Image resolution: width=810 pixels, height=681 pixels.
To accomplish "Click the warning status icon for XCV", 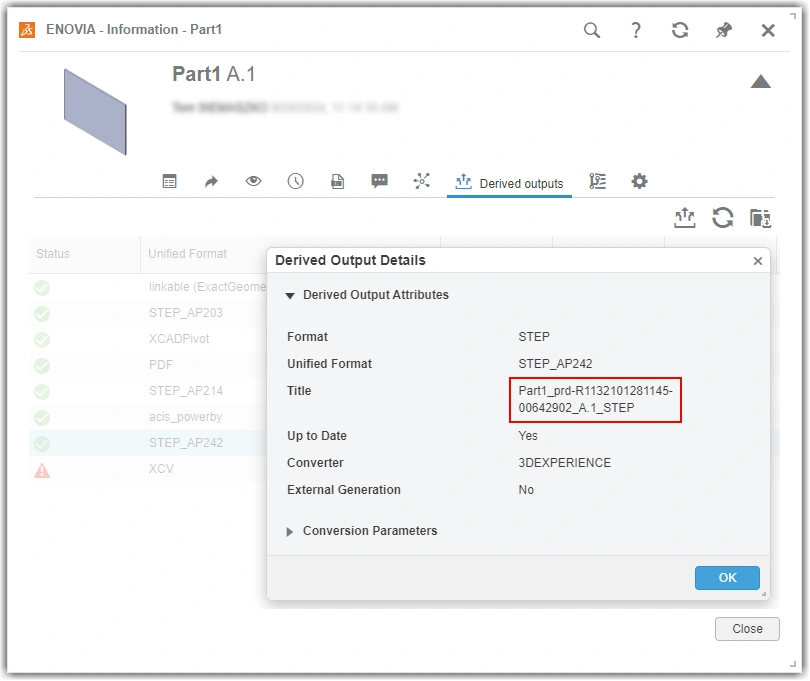I will 42,470.
